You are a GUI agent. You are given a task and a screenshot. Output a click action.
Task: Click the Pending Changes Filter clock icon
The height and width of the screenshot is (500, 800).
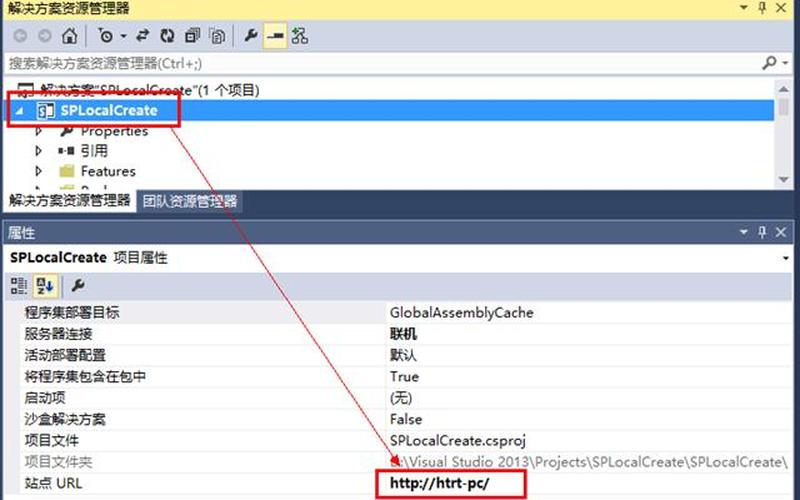pos(105,36)
